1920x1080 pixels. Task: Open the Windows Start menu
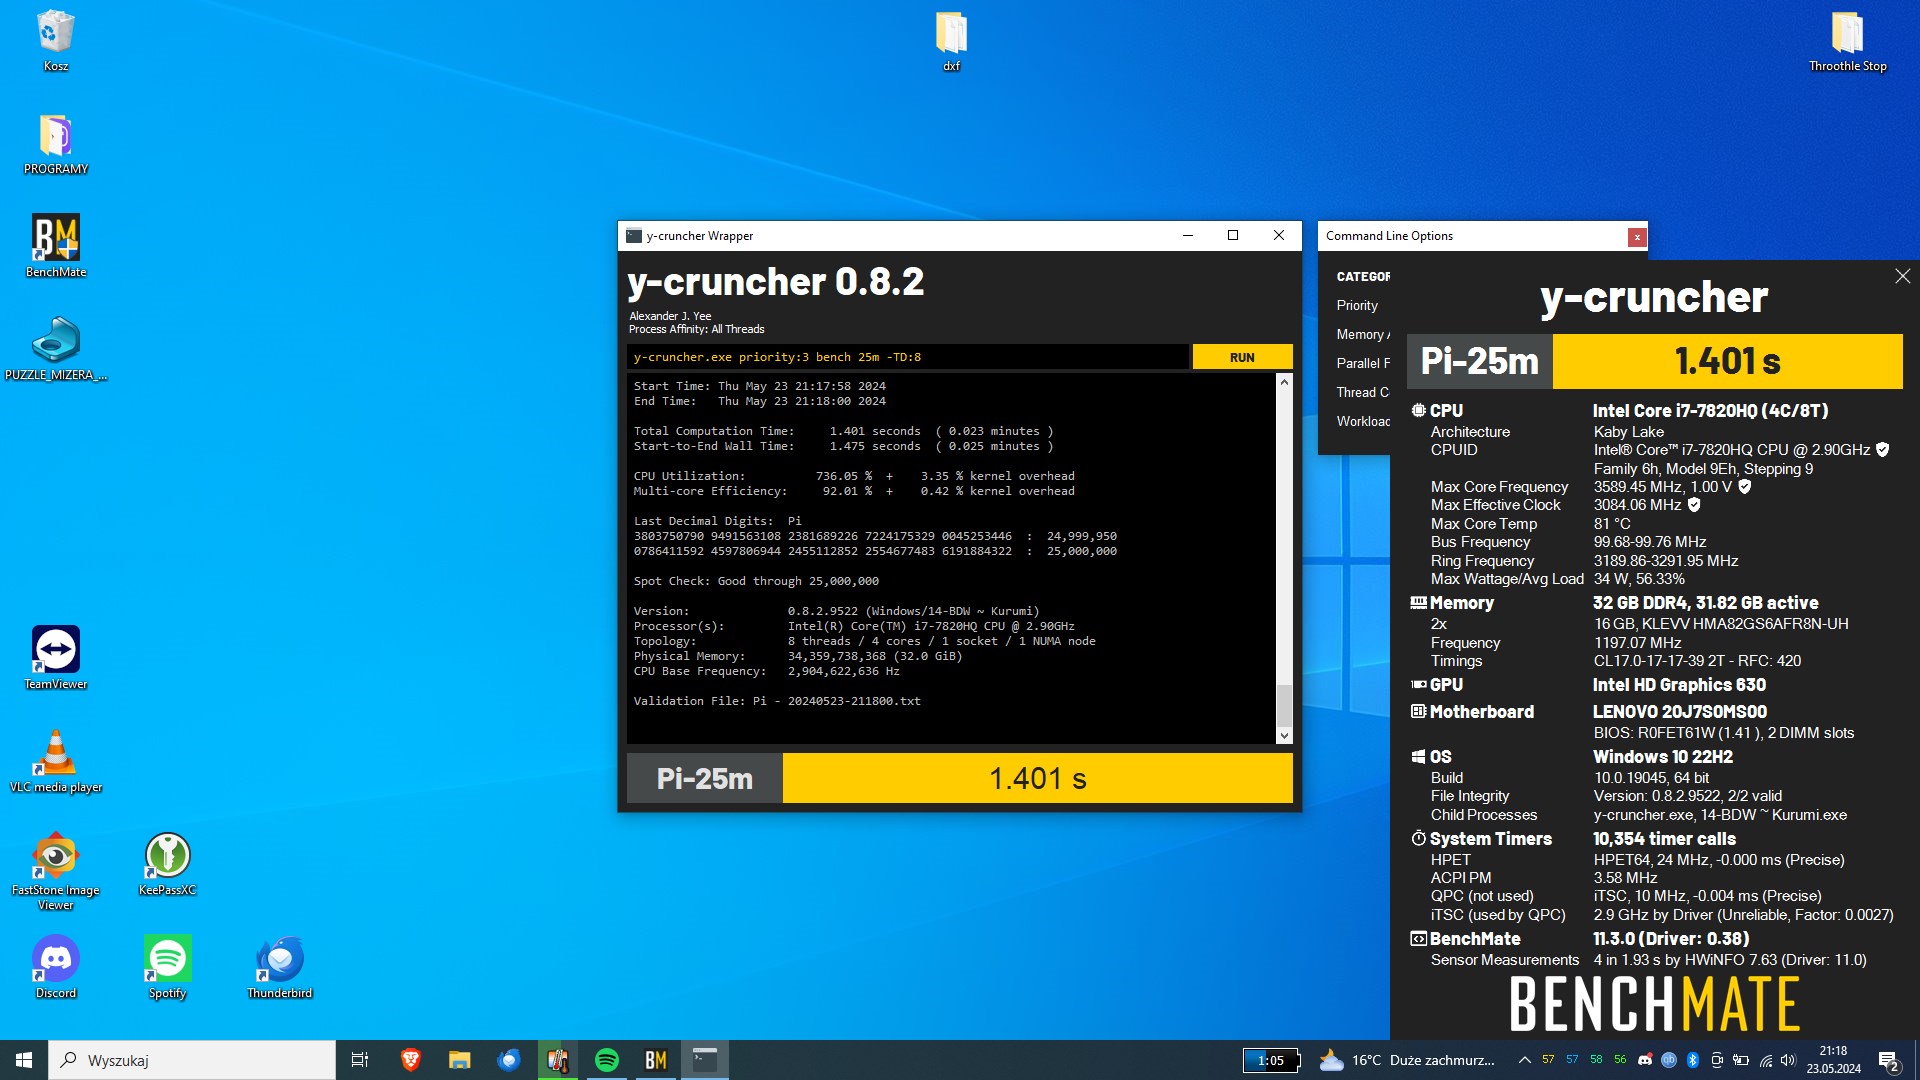pos(24,1060)
